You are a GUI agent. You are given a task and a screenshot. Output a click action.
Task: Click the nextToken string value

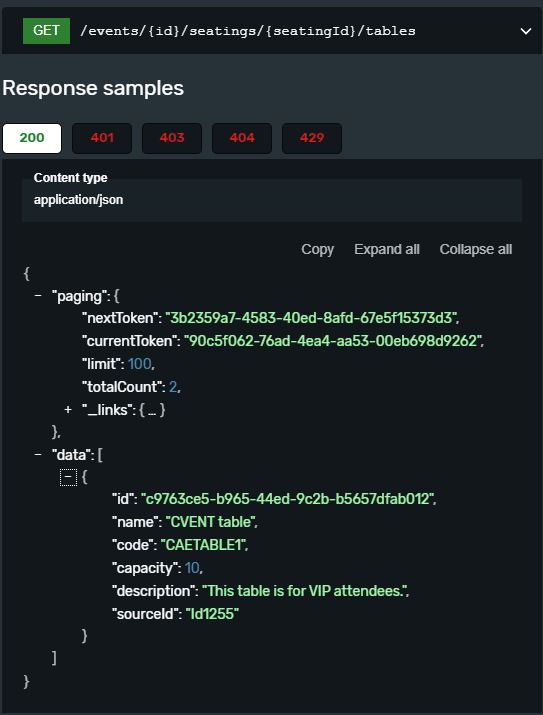312,318
